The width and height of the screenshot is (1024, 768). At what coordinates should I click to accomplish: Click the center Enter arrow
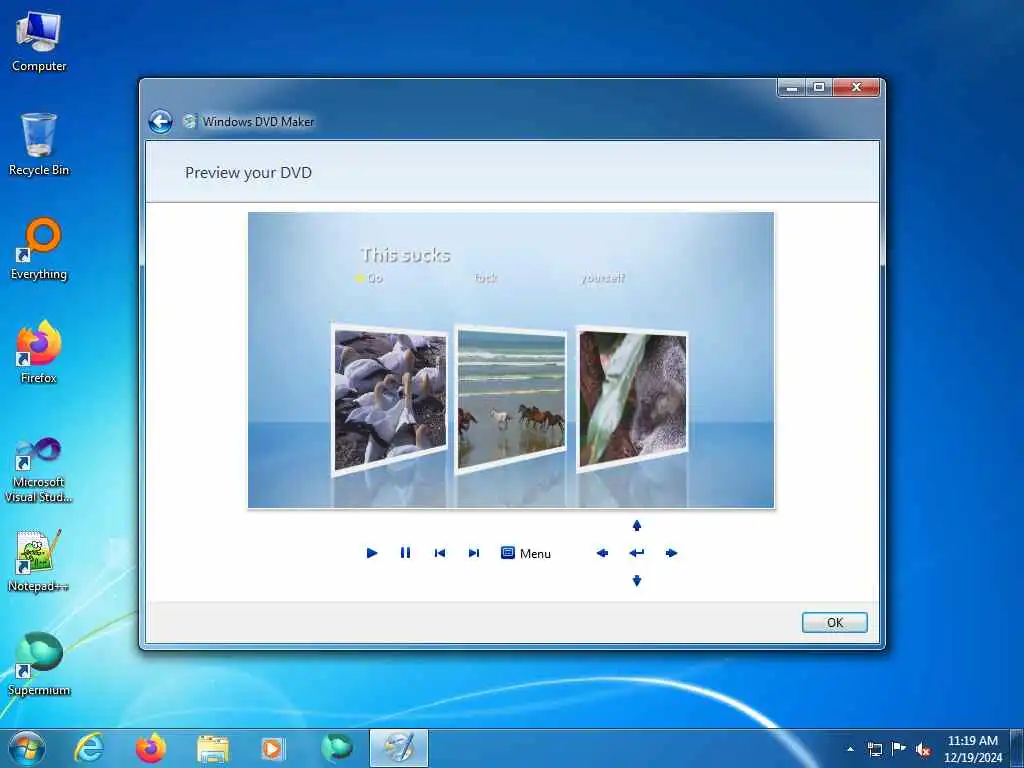click(x=637, y=553)
